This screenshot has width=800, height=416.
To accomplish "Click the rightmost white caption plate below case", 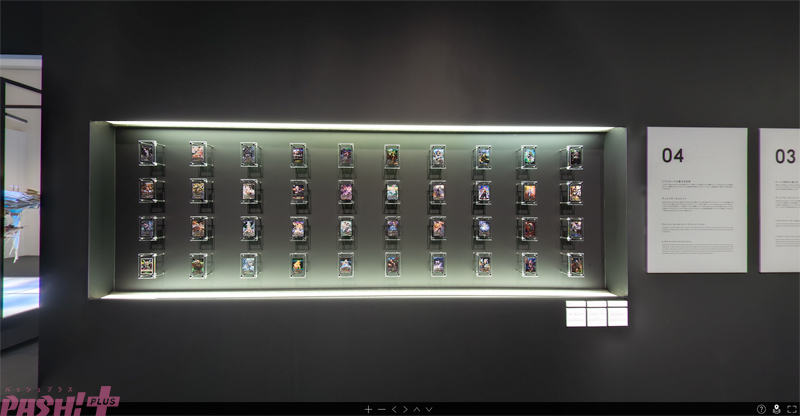I will click(x=617, y=314).
